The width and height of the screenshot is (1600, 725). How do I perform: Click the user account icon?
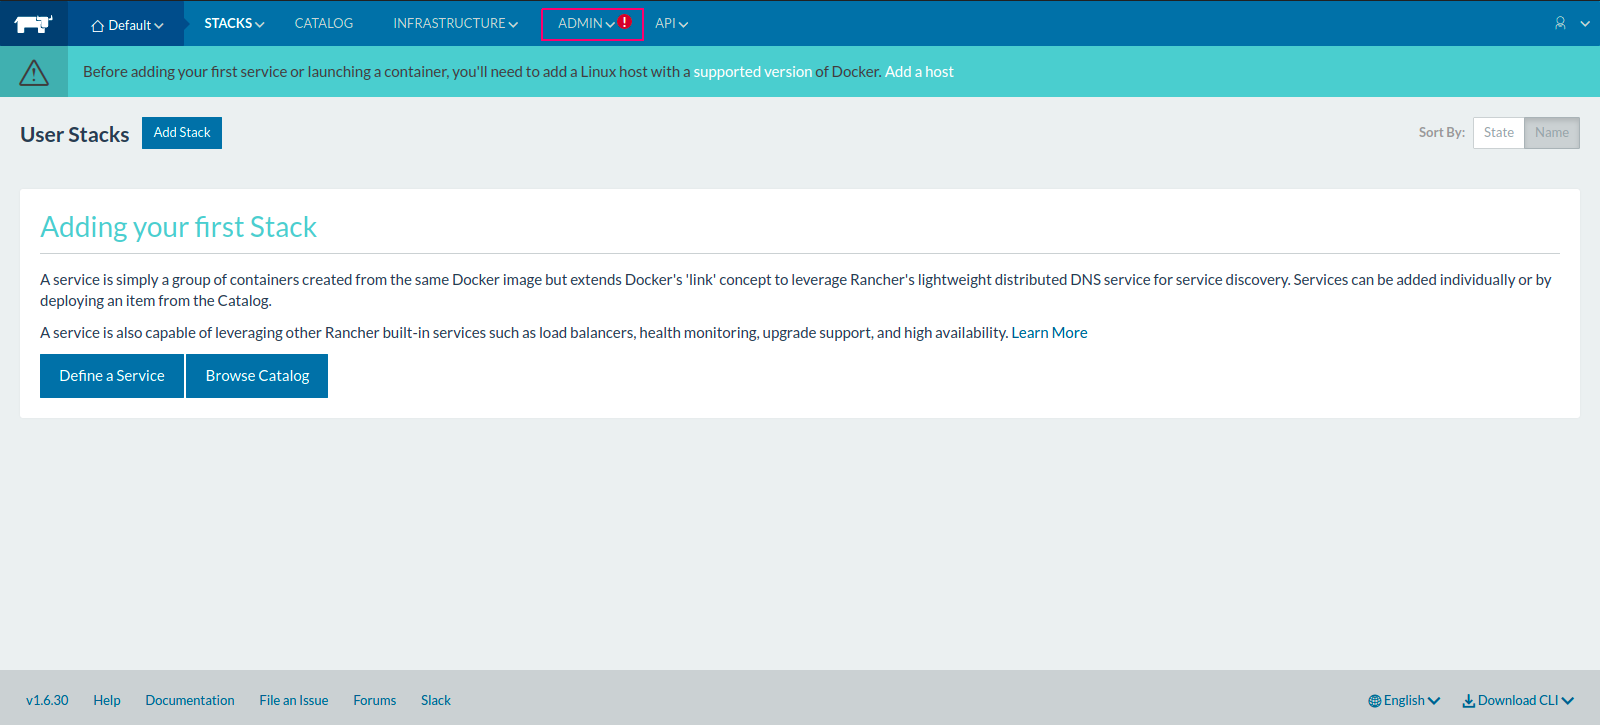tap(1560, 23)
